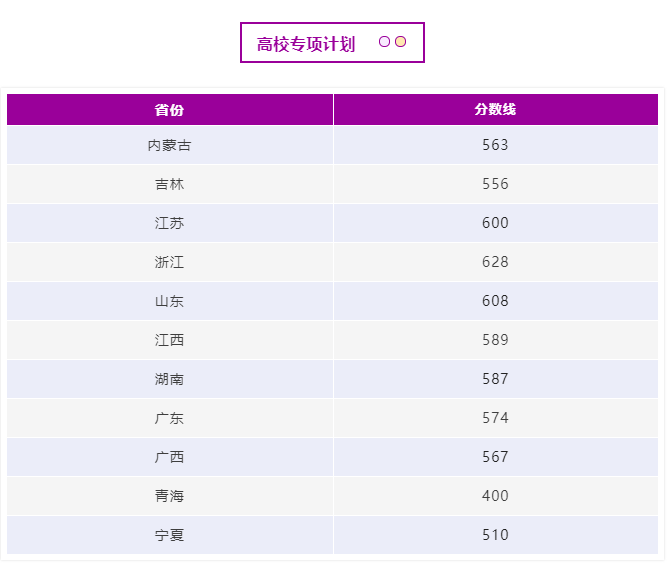This screenshot has height=565, width=671.
Task: Click the 广东 province cell
Action: coord(169,418)
